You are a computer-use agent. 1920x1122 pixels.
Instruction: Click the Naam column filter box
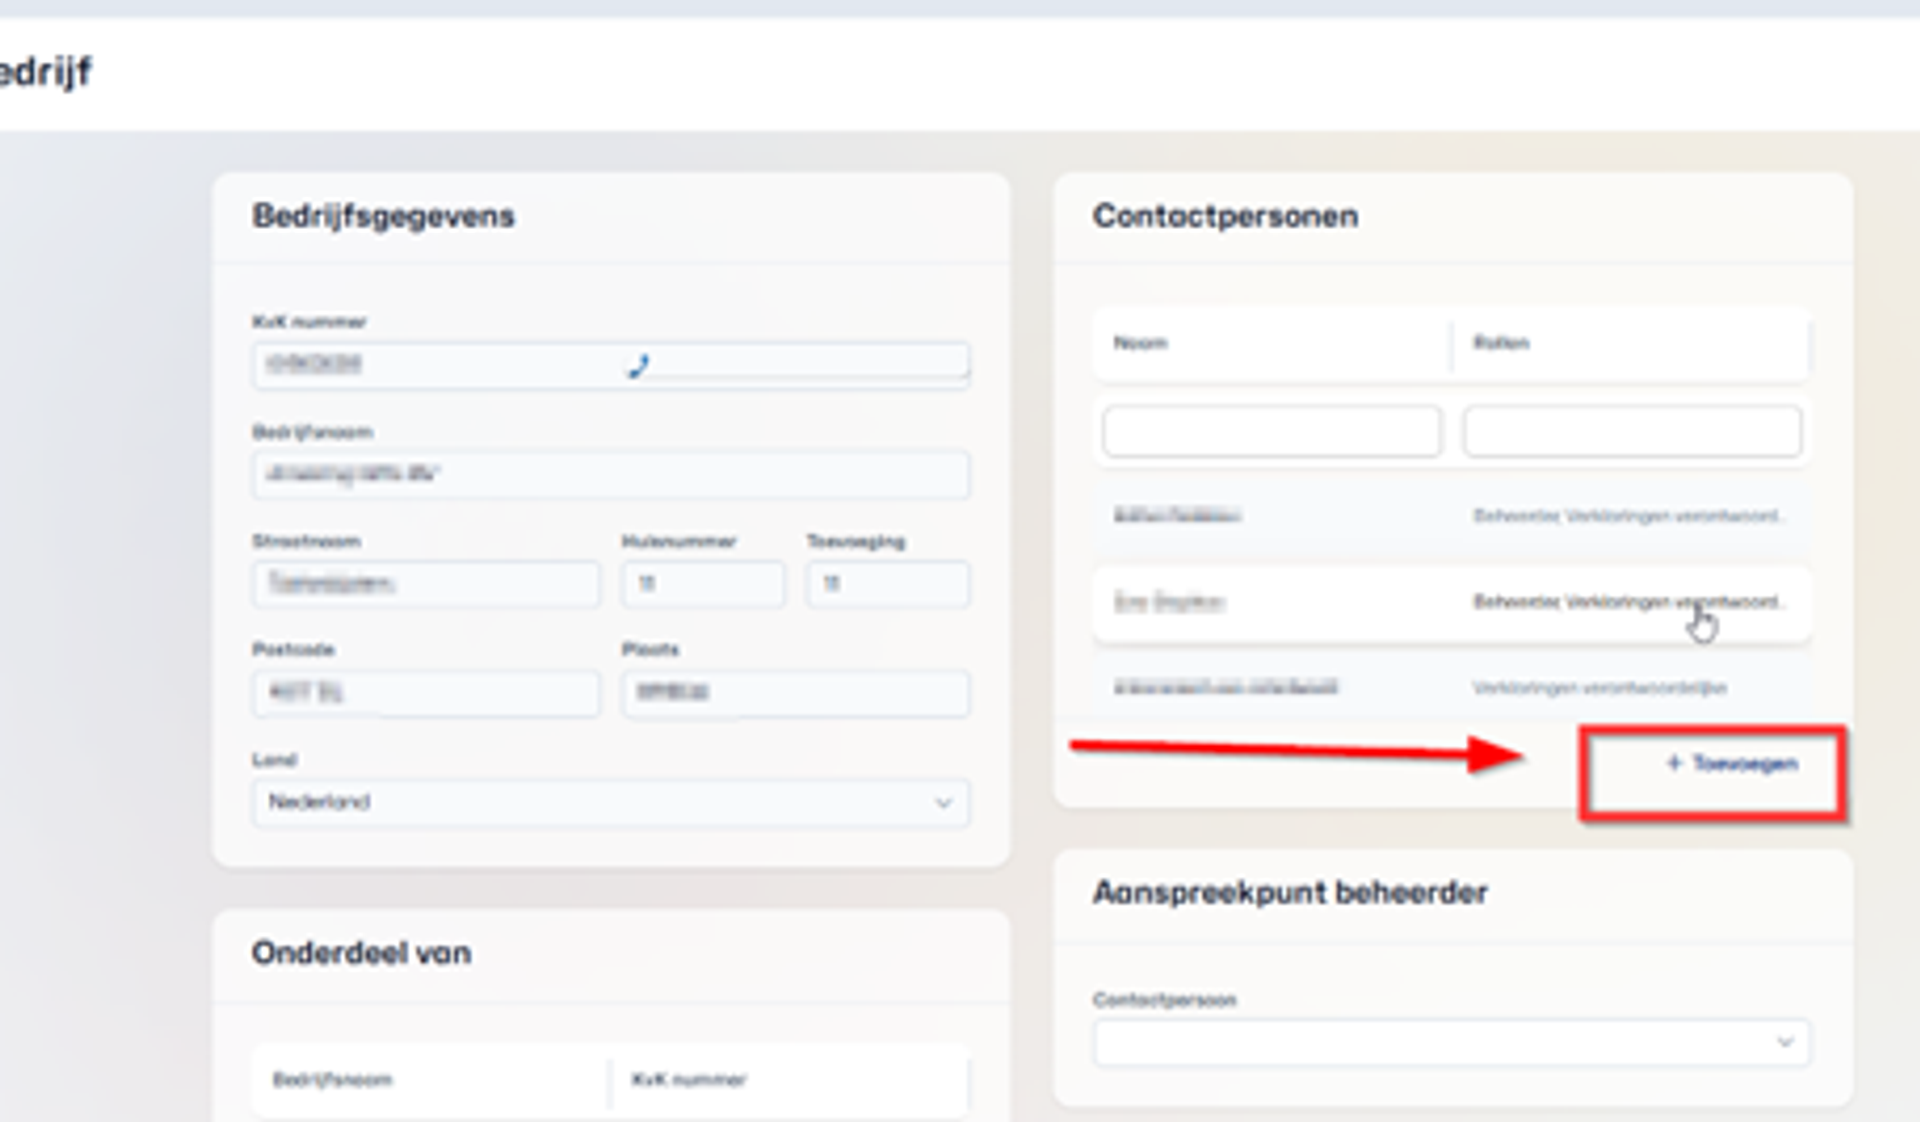[1271, 431]
